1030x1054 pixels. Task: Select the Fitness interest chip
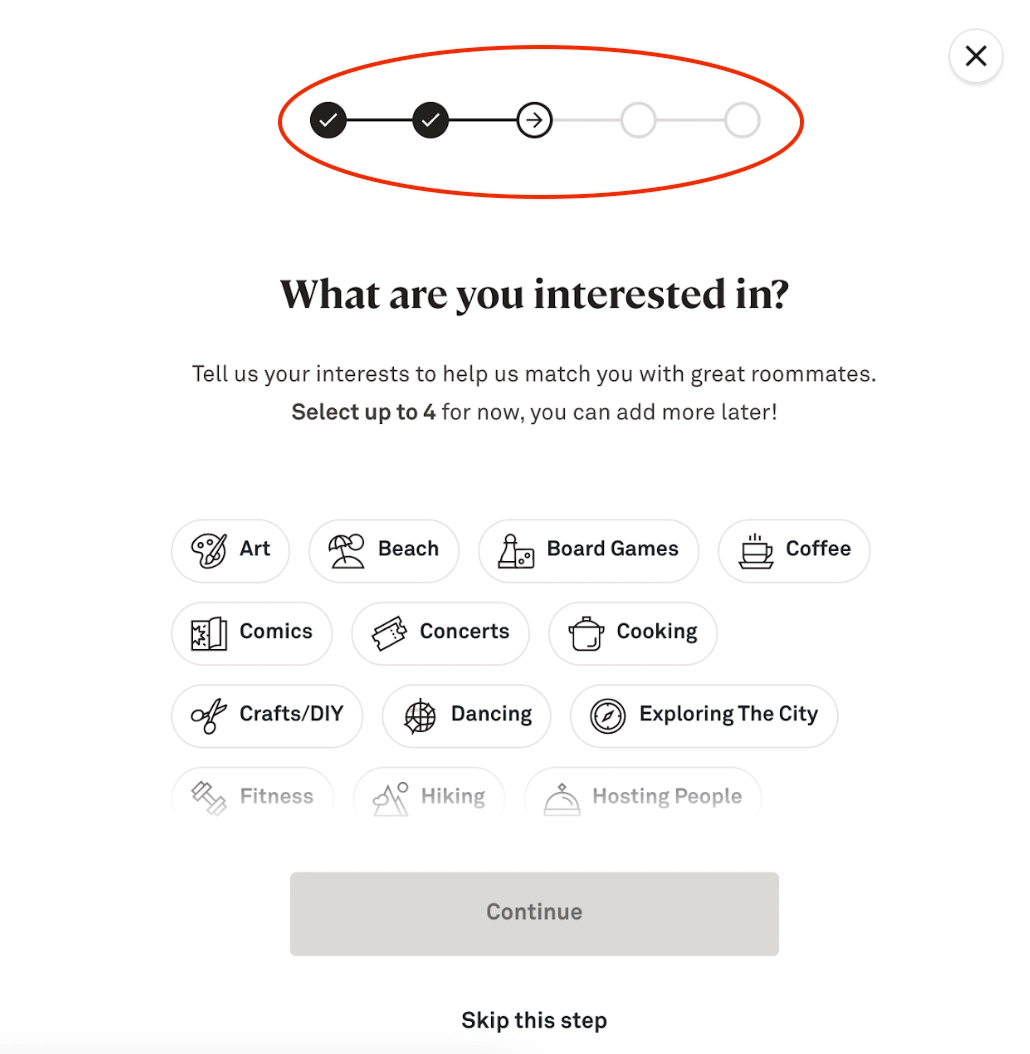tap(252, 794)
